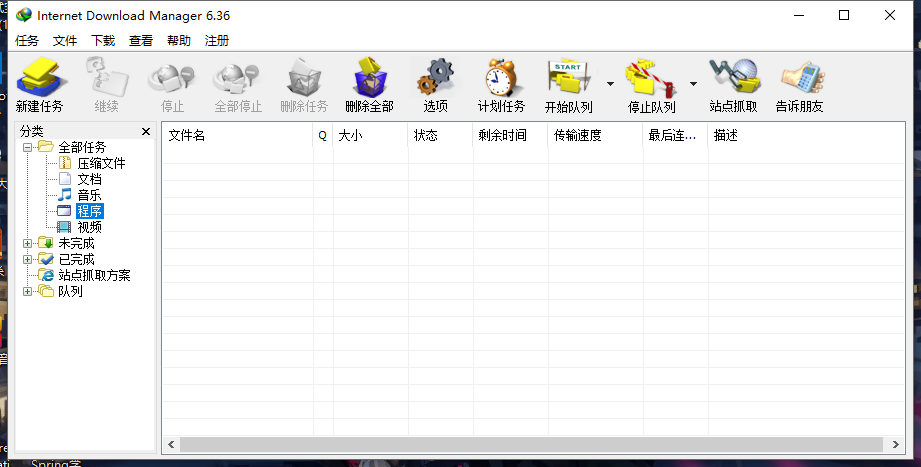Viewport: 921px width, 467px height.
Task: Click the IDM title bar logo icon
Action: click(23, 15)
